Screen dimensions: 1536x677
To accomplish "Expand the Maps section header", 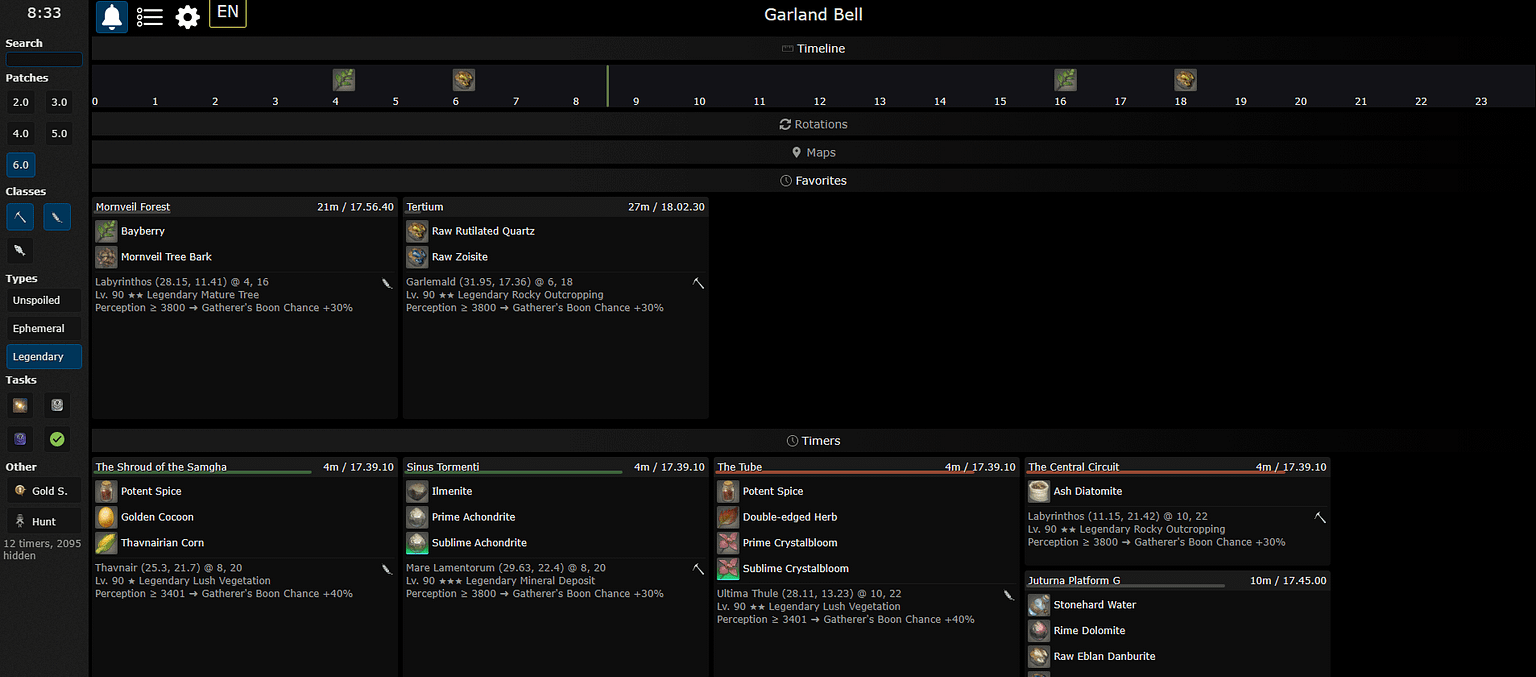I will click(x=813, y=152).
